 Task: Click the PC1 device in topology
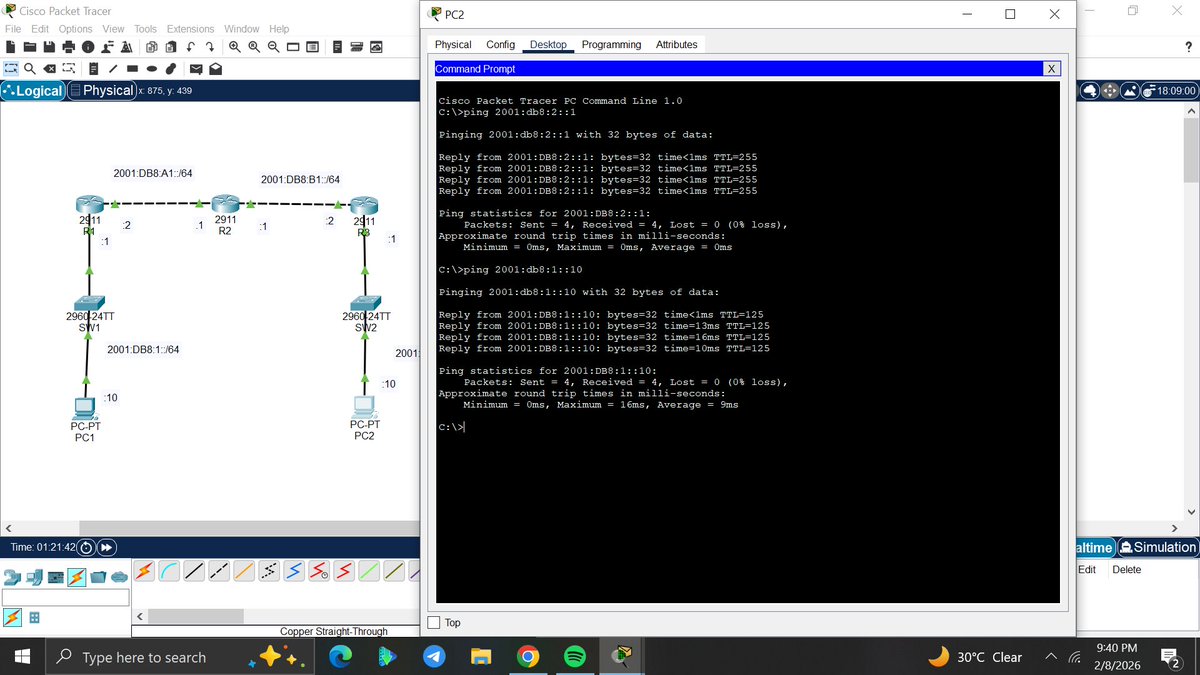(x=85, y=407)
